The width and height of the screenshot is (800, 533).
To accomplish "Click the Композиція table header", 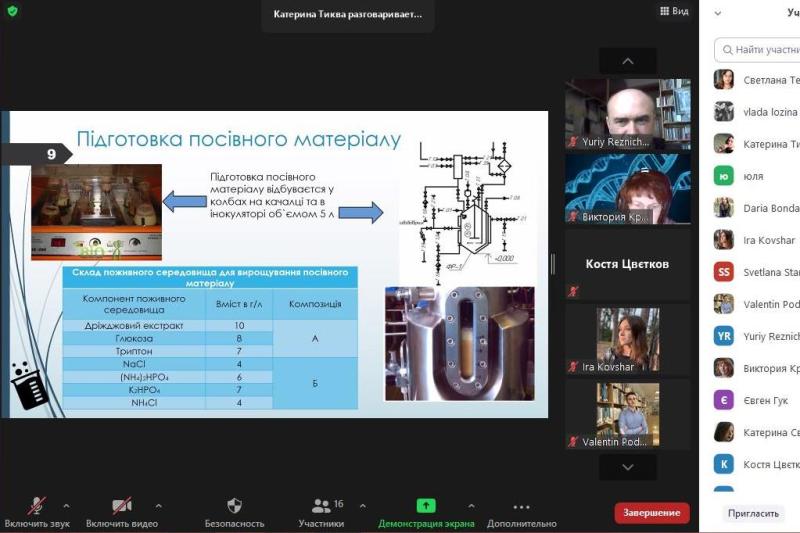I will click(x=315, y=304).
